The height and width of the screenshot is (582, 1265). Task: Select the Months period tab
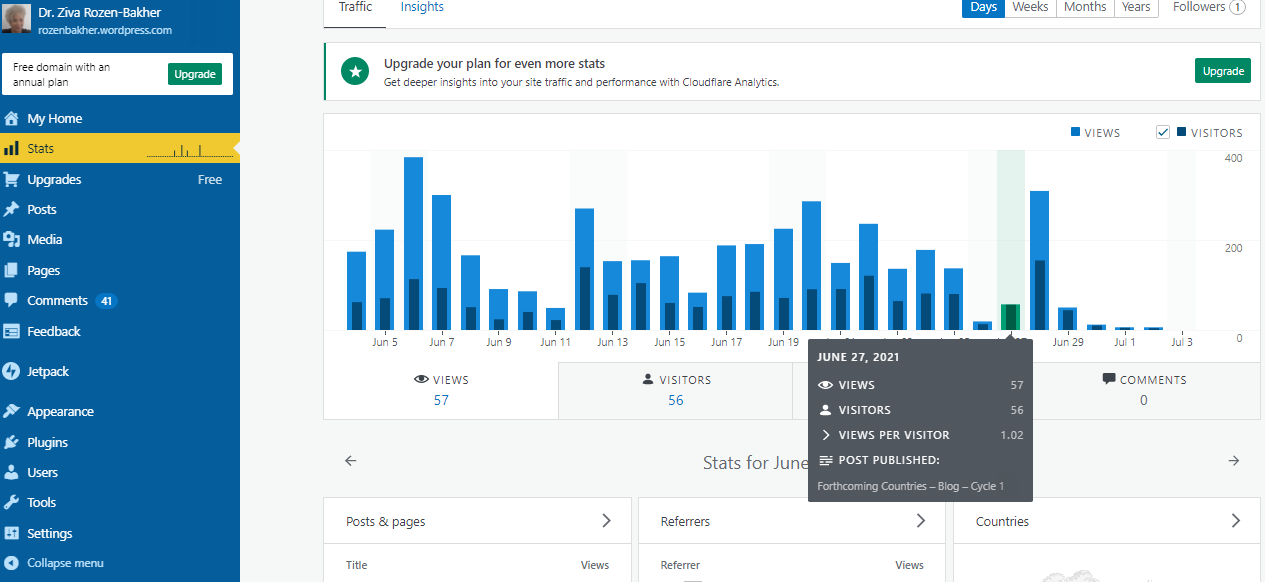[1085, 7]
